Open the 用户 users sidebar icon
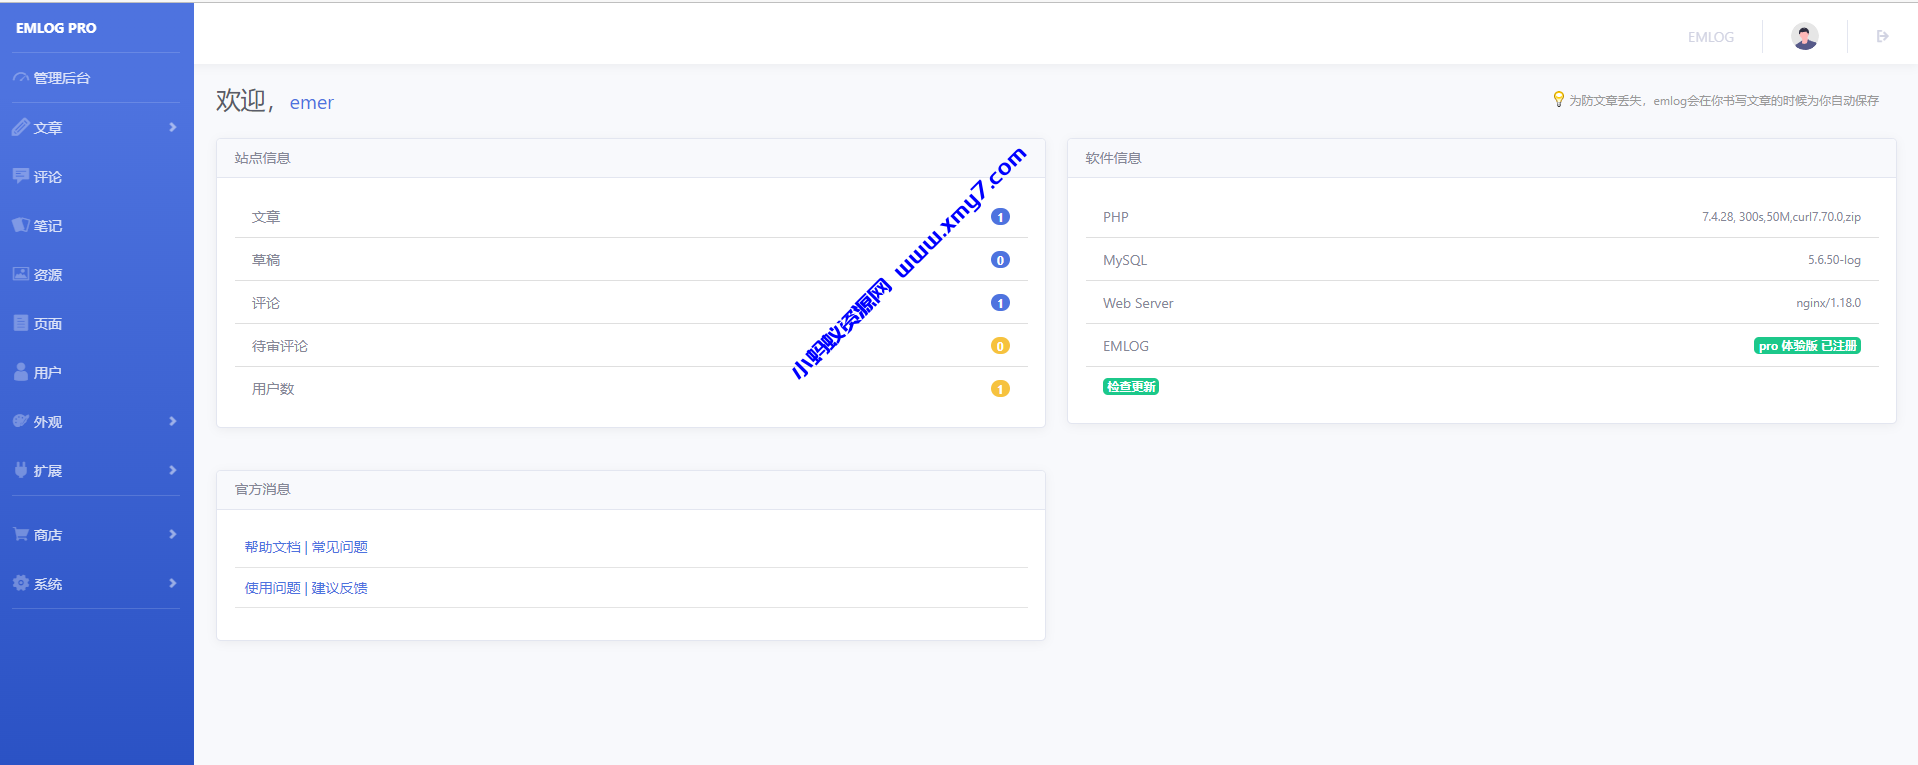The width and height of the screenshot is (1918, 765). [21, 372]
